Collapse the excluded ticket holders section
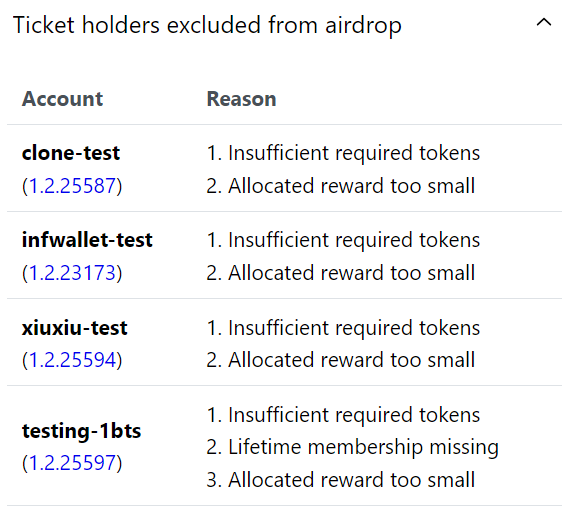 544,23
